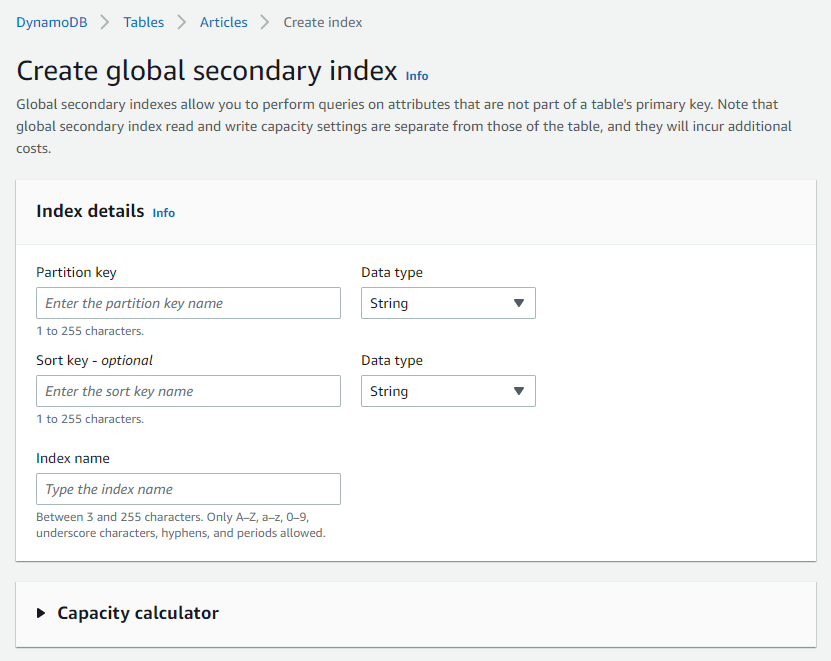Click the breadcrumb chevron after Tables

(182, 22)
